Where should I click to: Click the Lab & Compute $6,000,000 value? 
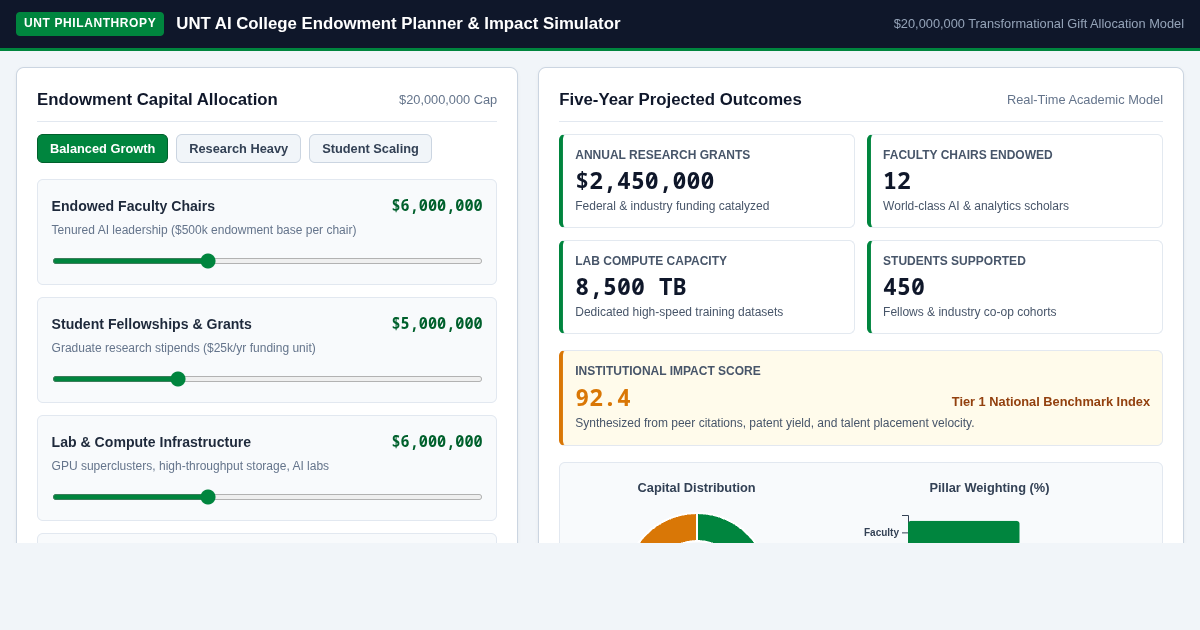pyautogui.click(x=437, y=442)
